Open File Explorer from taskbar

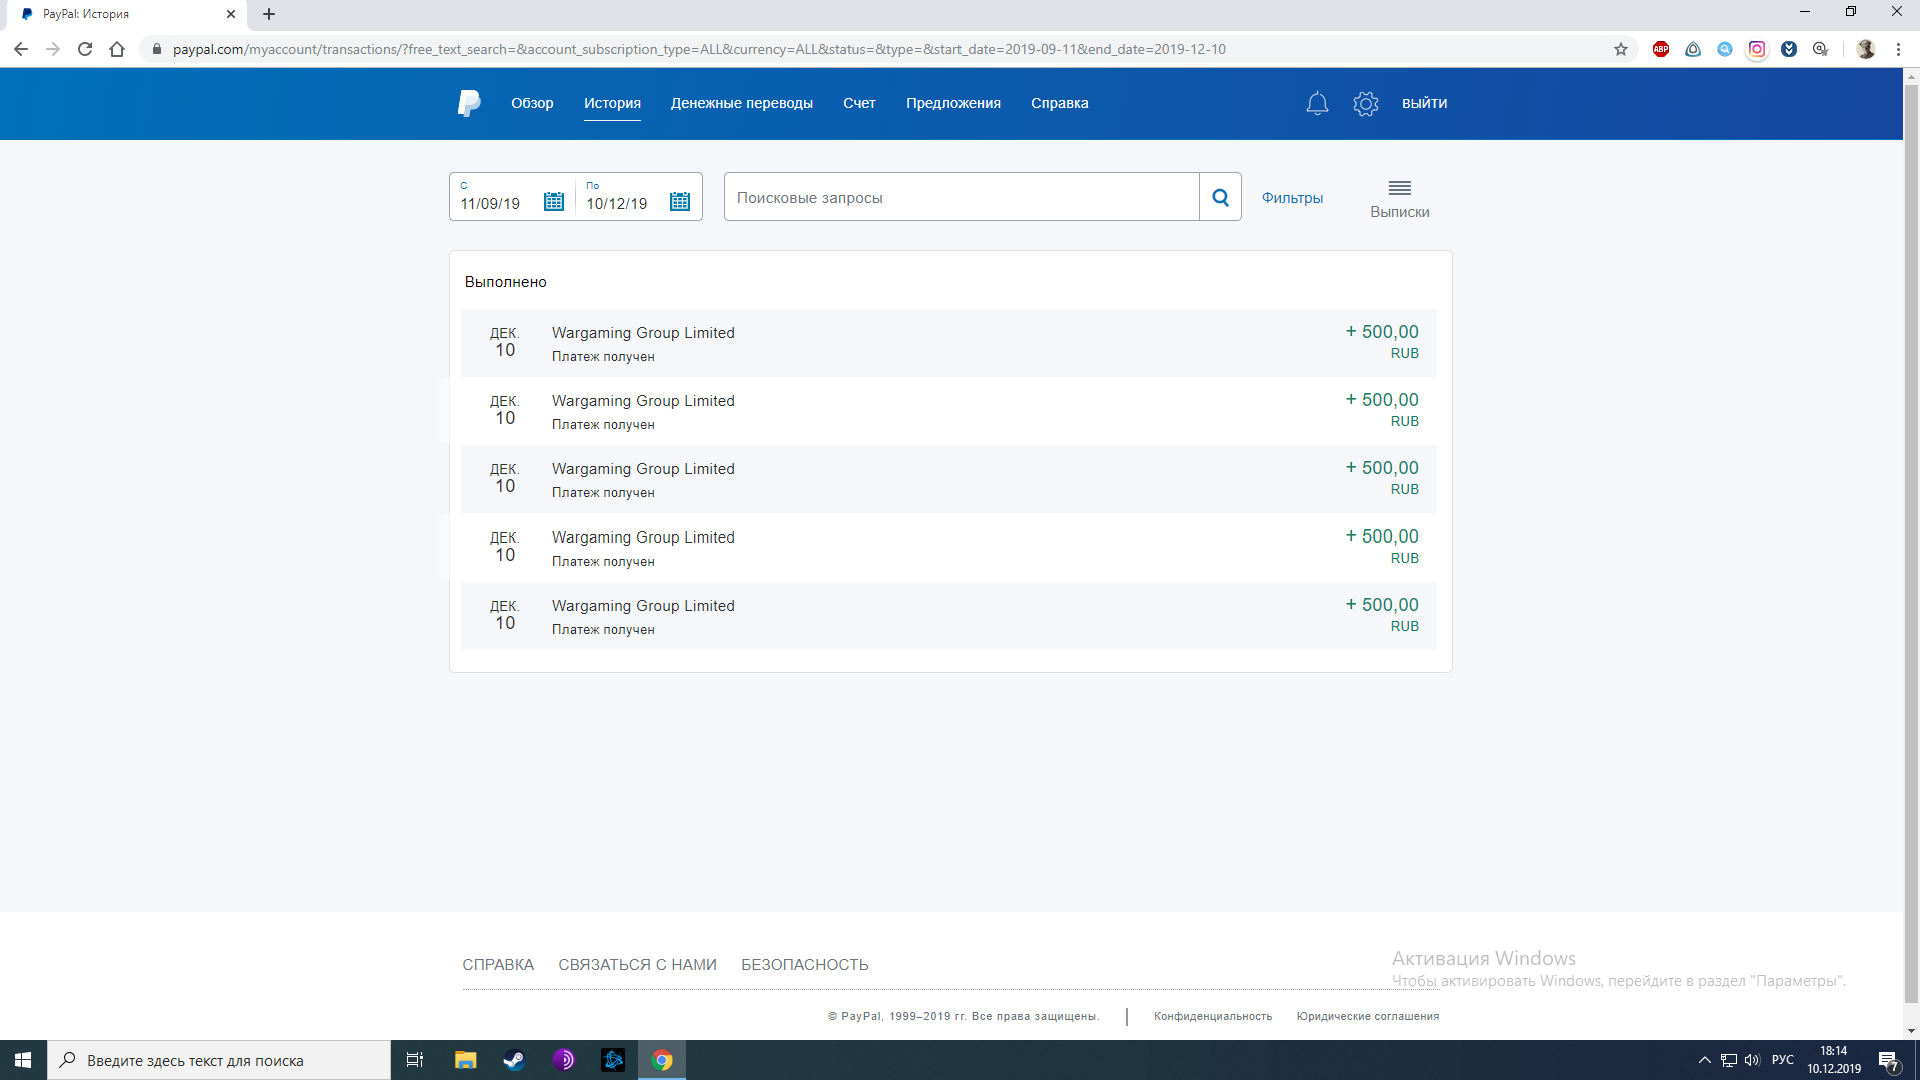tap(465, 1060)
